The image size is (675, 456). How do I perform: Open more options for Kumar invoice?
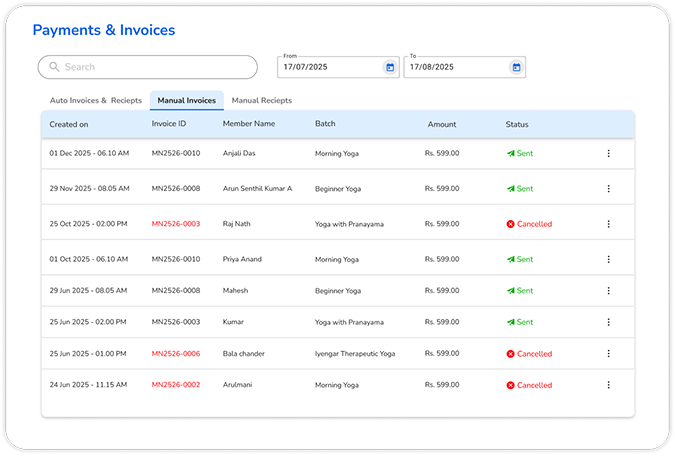608,322
